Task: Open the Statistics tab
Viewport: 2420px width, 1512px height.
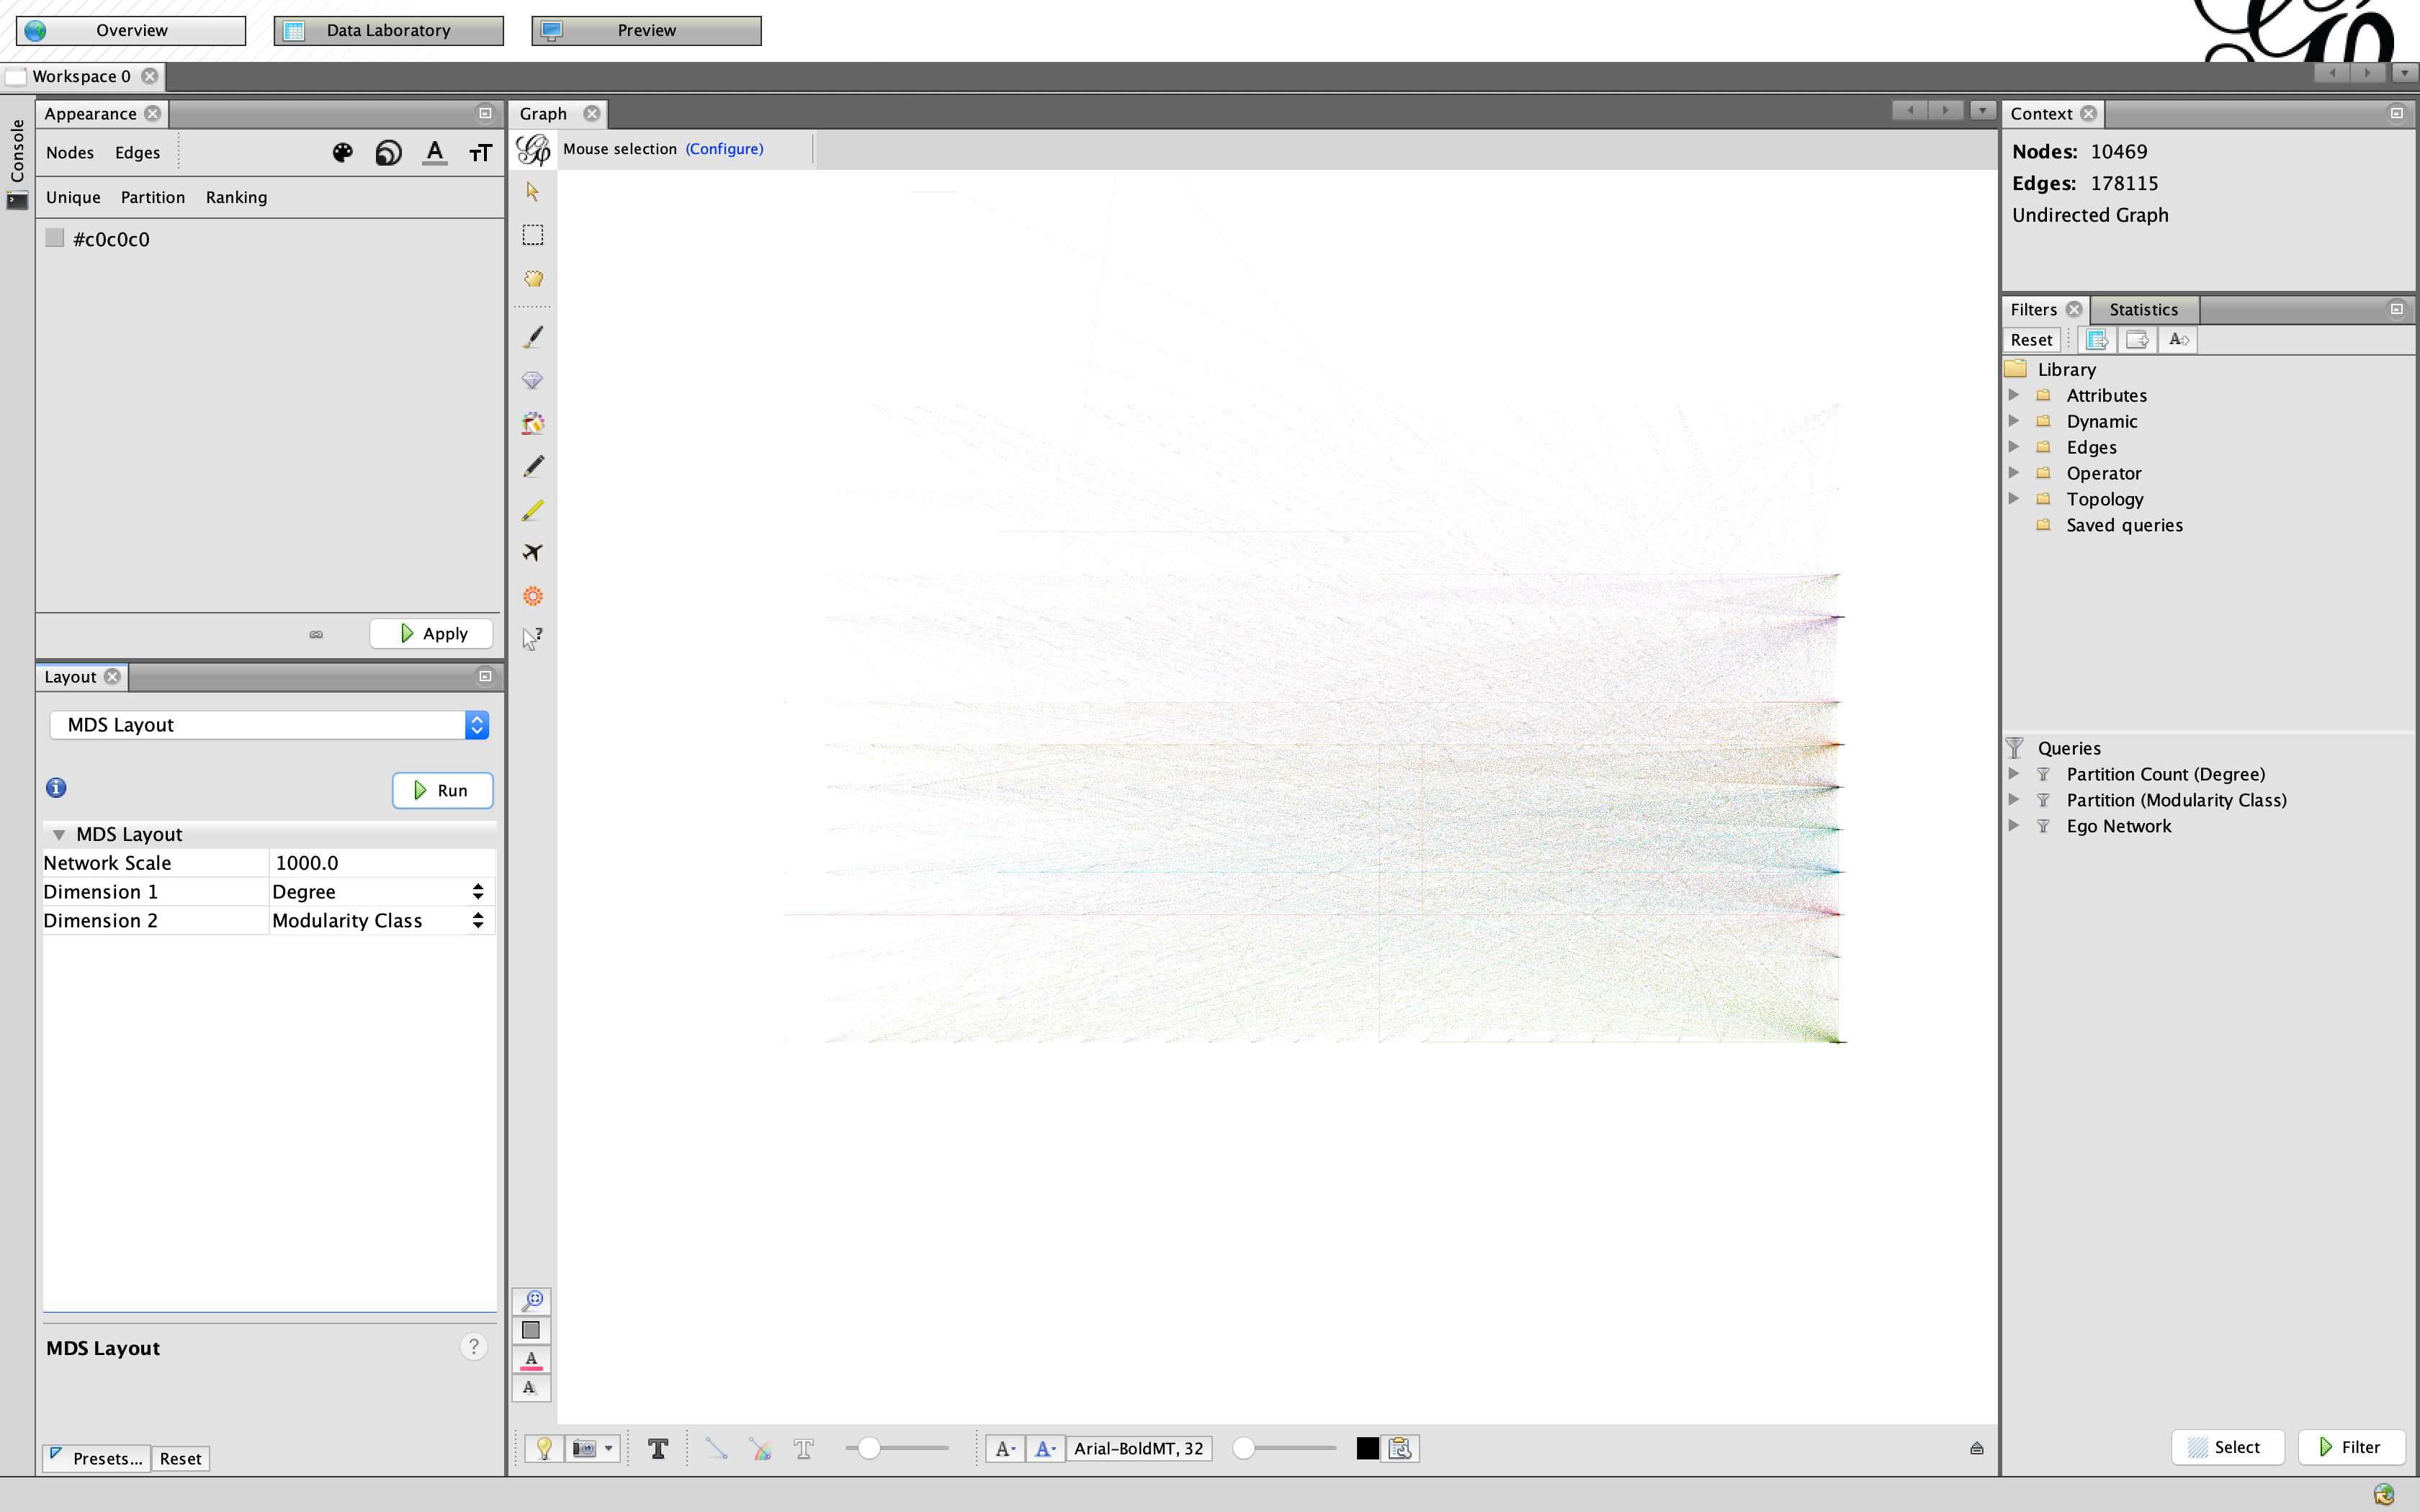Action: [2144, 309]
